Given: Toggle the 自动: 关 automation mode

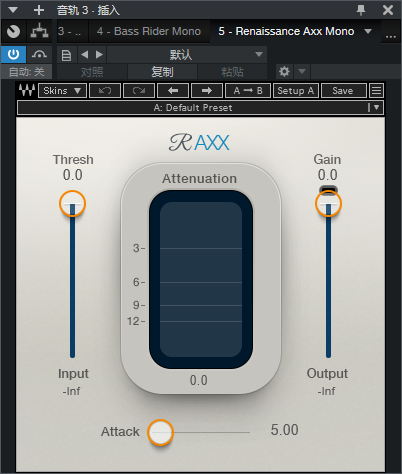Looking at the screenshot, I should point(26,72).
